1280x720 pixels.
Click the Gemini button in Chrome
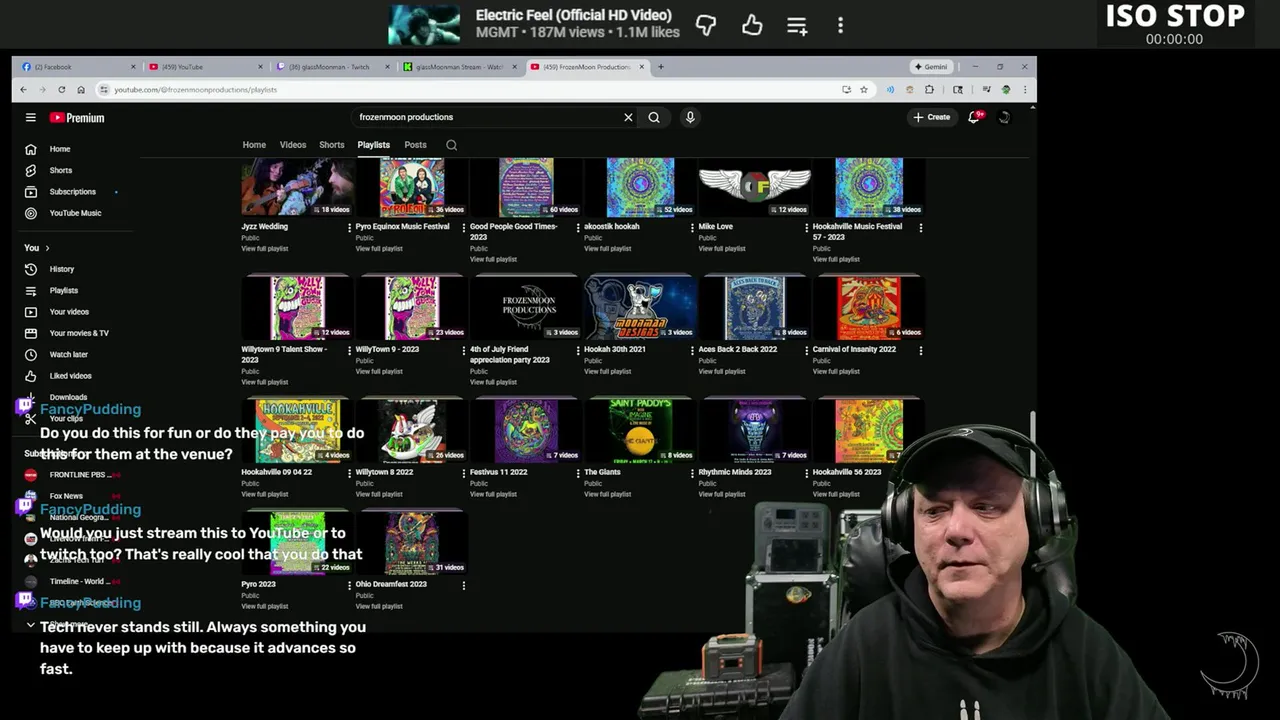tap(931, 67)
